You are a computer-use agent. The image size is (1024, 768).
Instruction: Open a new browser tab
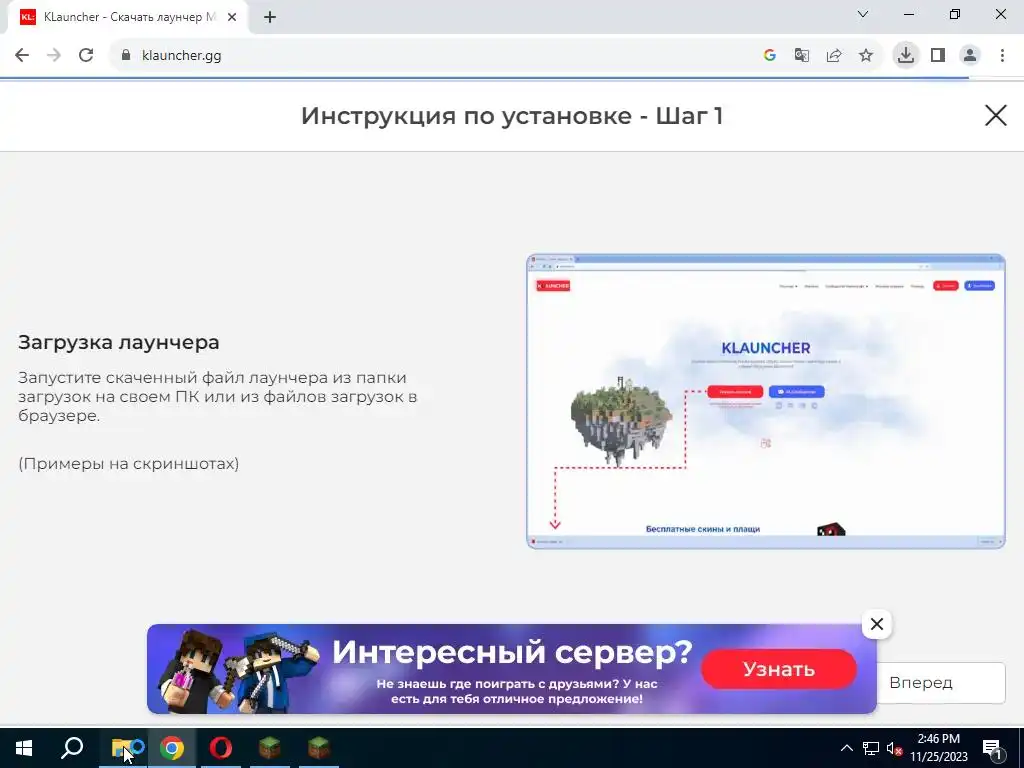[270, 18]
